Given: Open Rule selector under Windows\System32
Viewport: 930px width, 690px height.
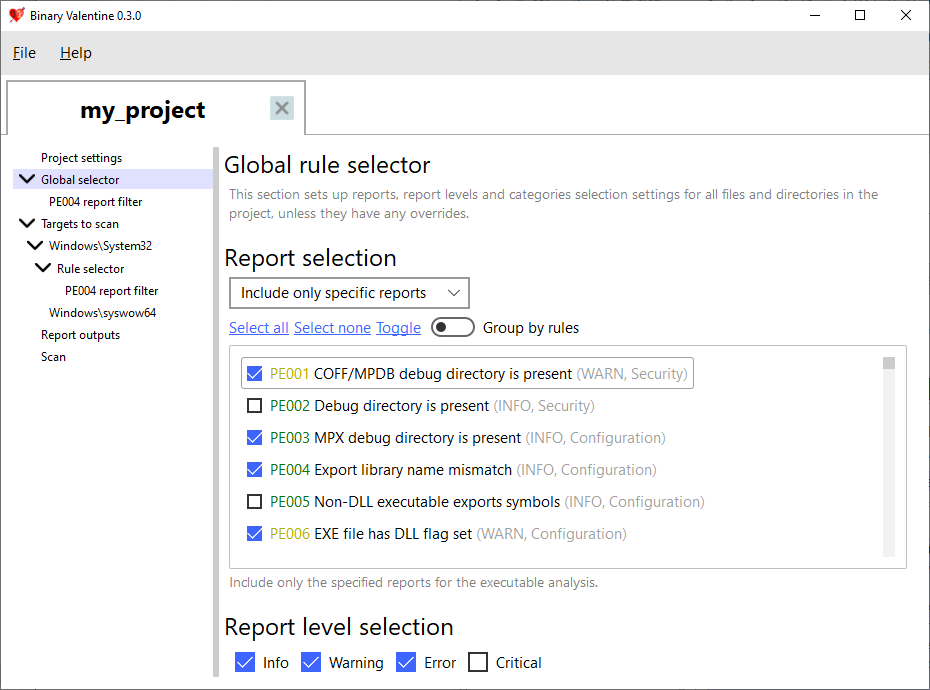Looking at the screenshot, I should [91, 269].
